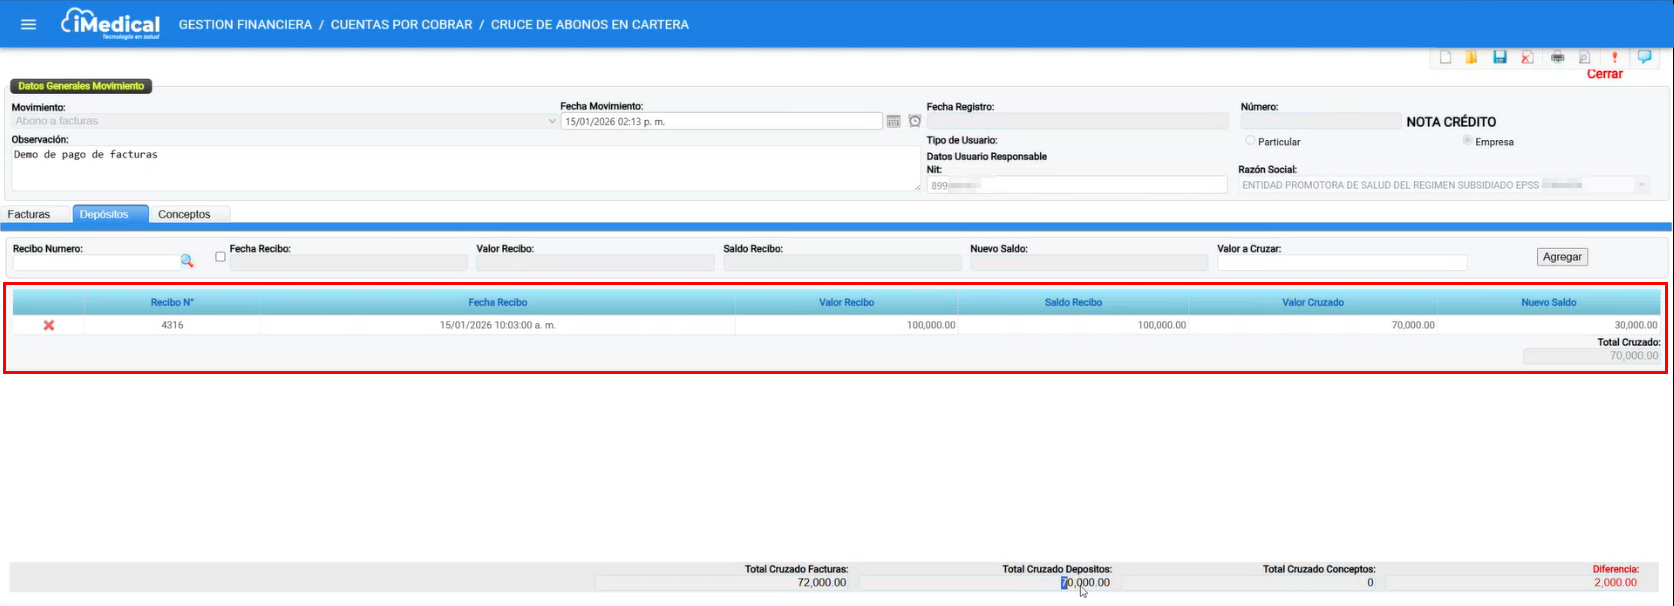Image resolution: width=1674 pixels, height=606 pixels.
Task: Click receipt number 4316 cell
Action: [172, 325]
